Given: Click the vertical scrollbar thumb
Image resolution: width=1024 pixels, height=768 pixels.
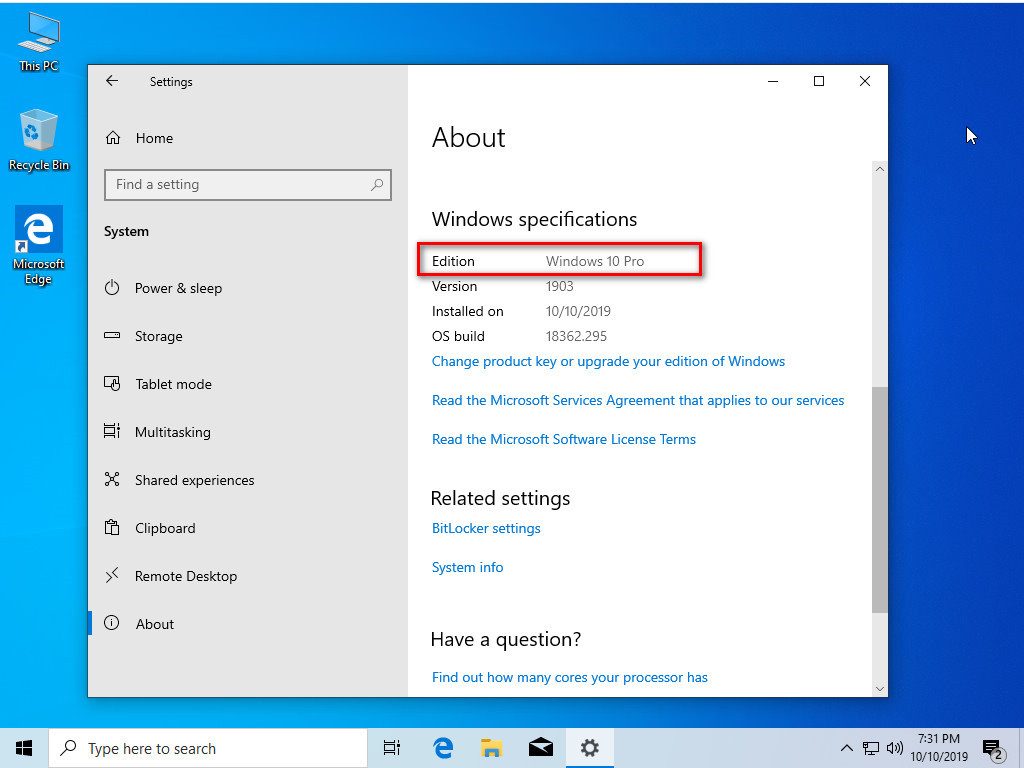Looking at the screenshot, I should pos(880,500).
